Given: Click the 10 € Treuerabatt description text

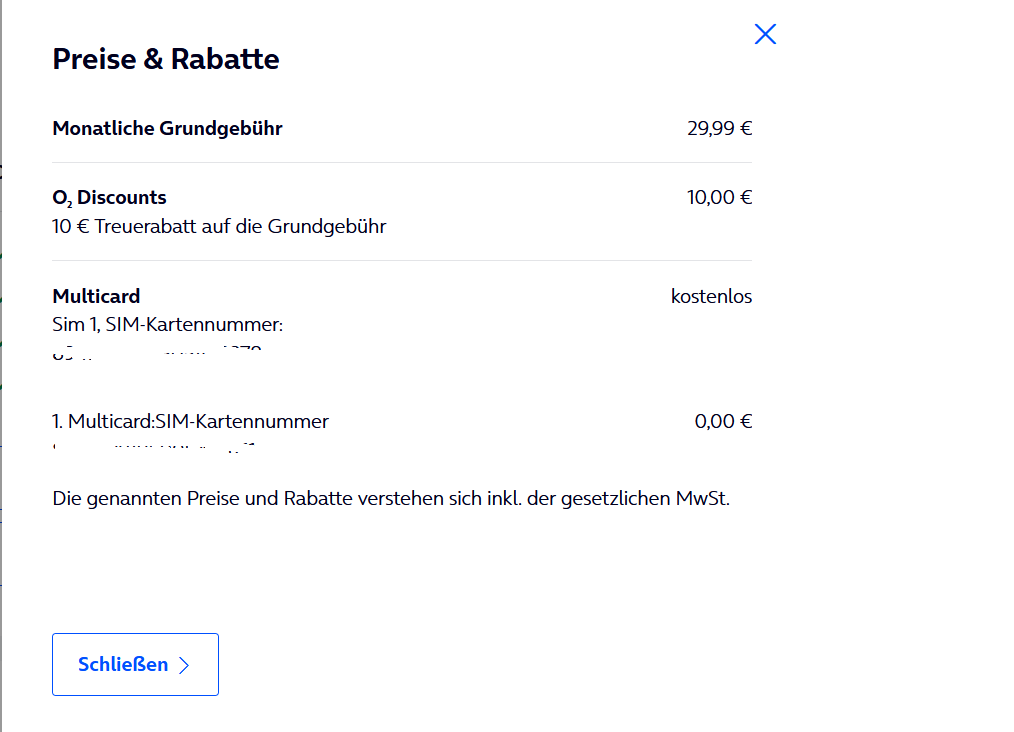Looking at the screenshot, I should point(219,226).
